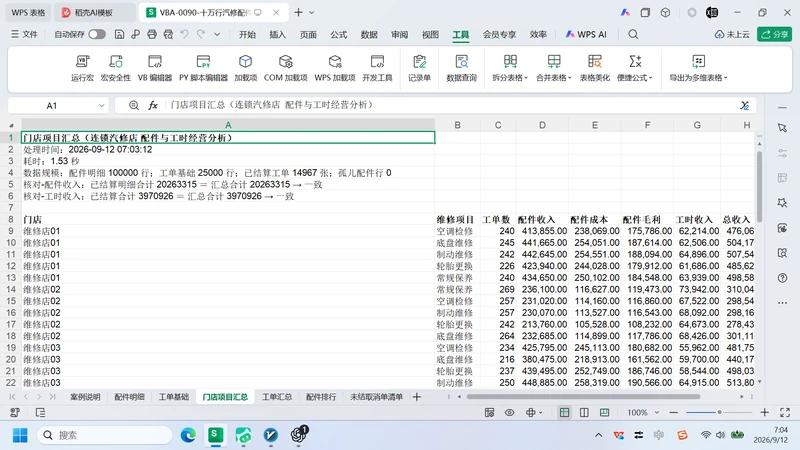Open COM Add-ins (COM 加载项)
Image resolution: width=800 pixels, height=450 pixels.
(285, 68)
